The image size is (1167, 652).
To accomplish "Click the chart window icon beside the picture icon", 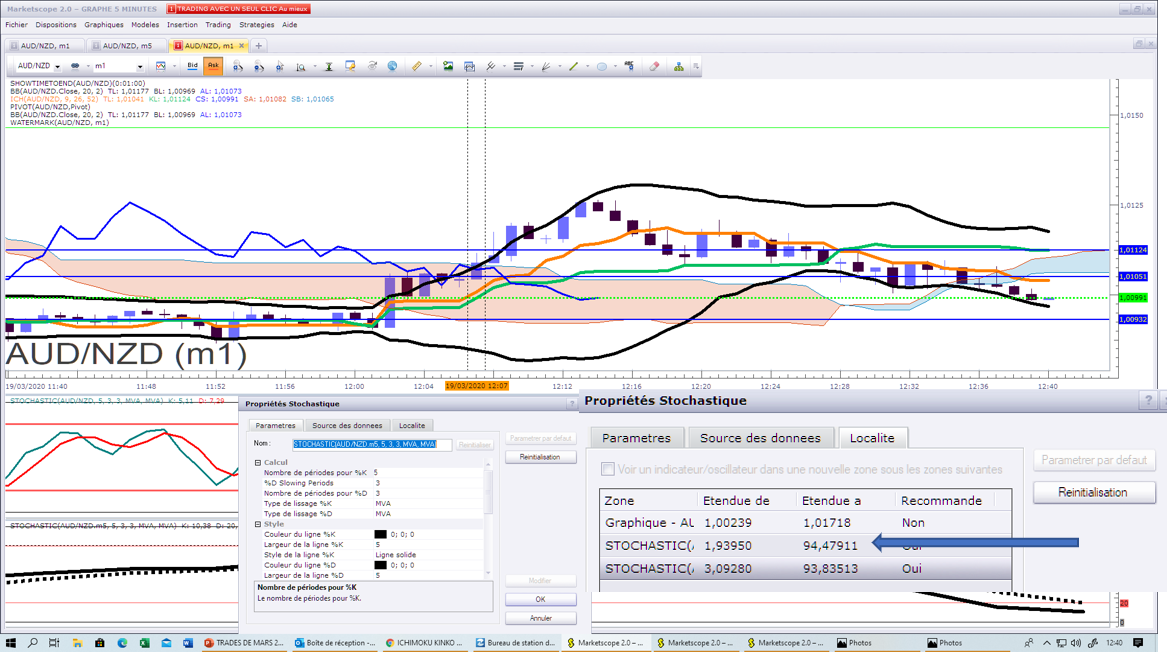I will 470,66.
